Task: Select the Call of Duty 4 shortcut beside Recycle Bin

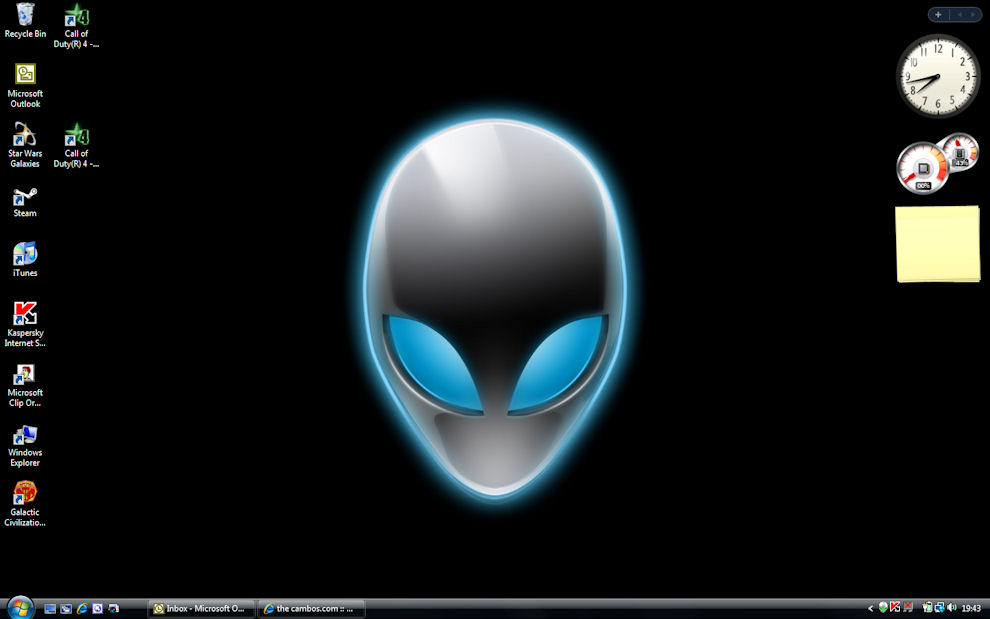Action: coord(76,26)
